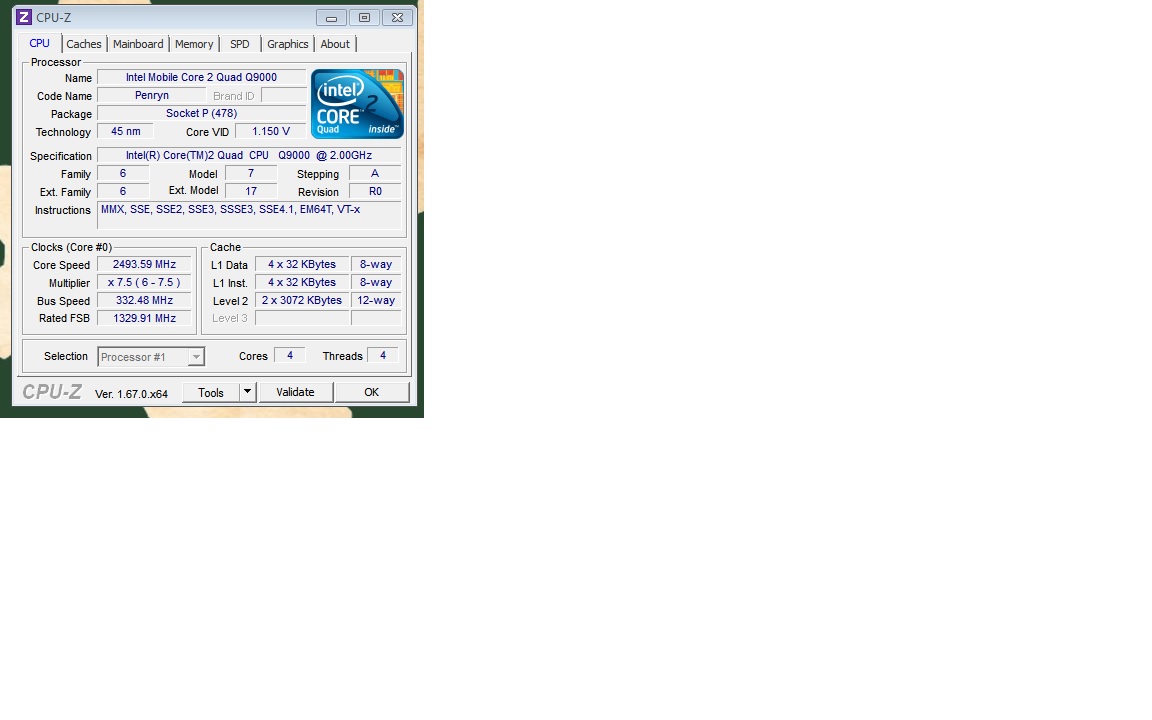Select the CPU tab
The image size is (1152, 720).
[x=40, y=43]
